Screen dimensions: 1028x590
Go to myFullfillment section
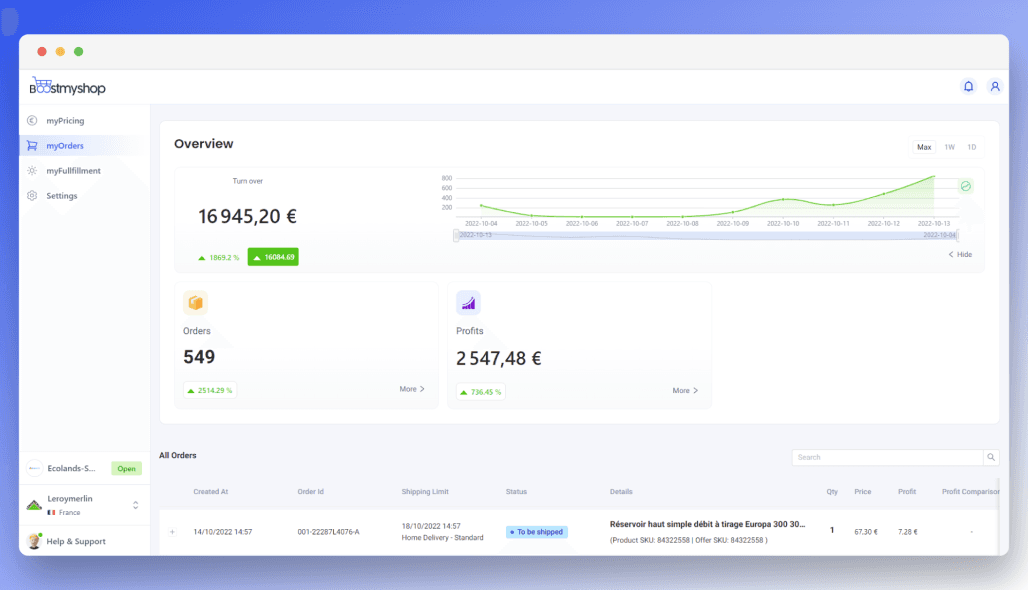85,170
